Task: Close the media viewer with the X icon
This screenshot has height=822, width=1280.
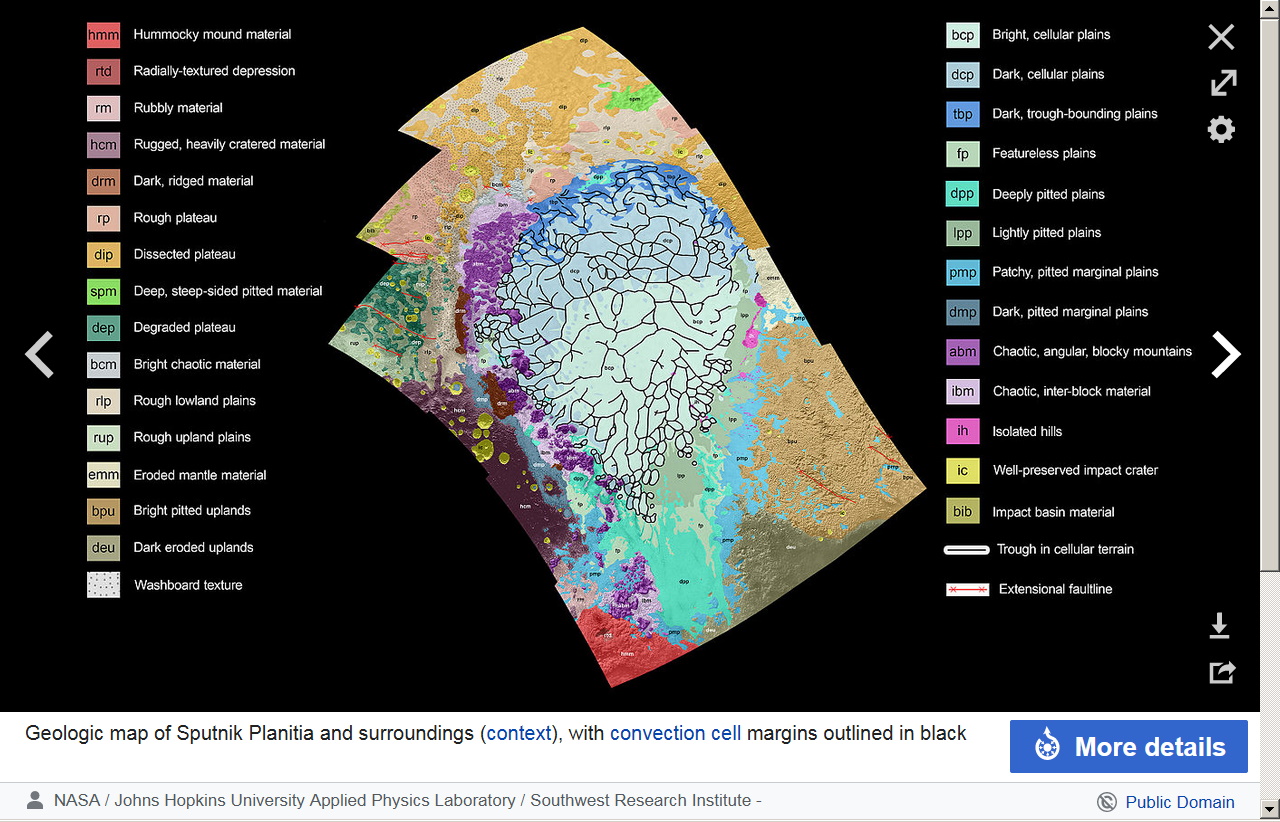Action: 1221,37
